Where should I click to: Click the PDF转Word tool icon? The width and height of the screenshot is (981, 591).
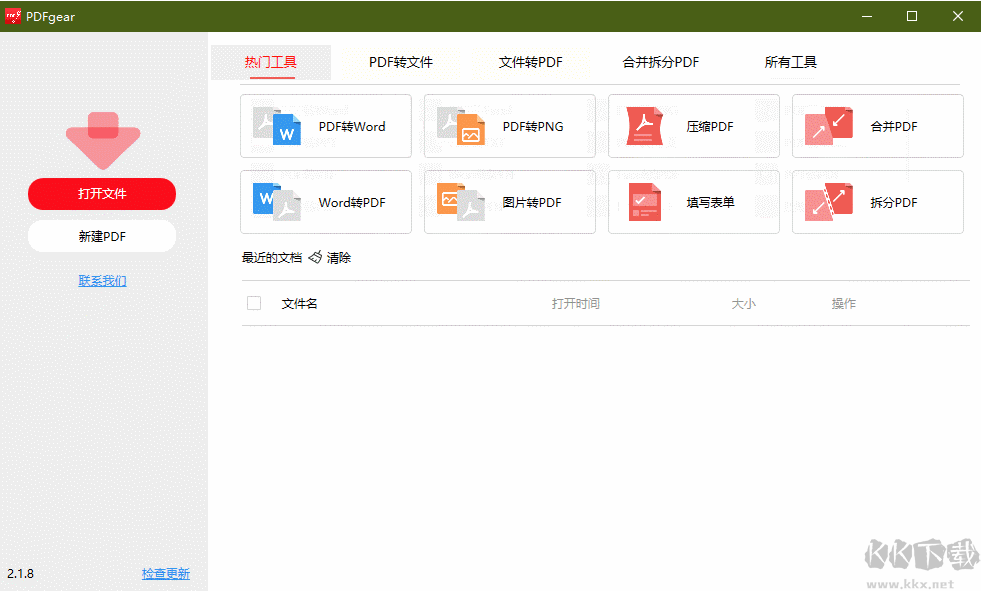click(x=277, y=126)
